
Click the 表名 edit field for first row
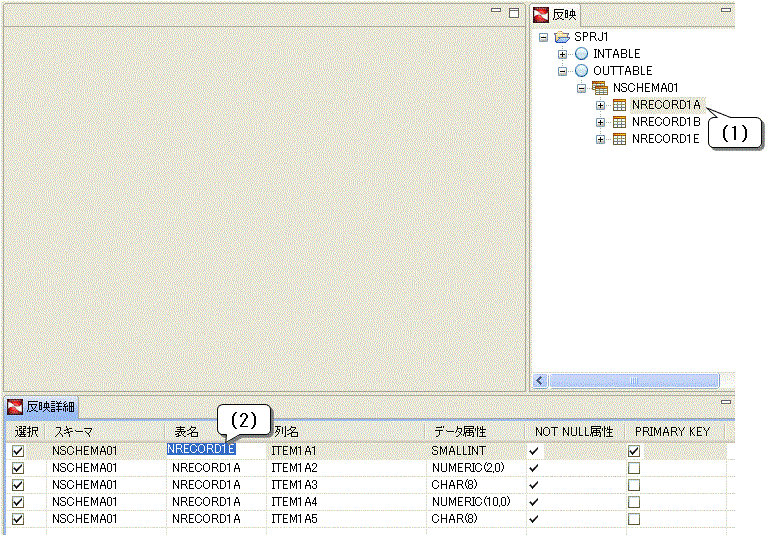[201, 450]
